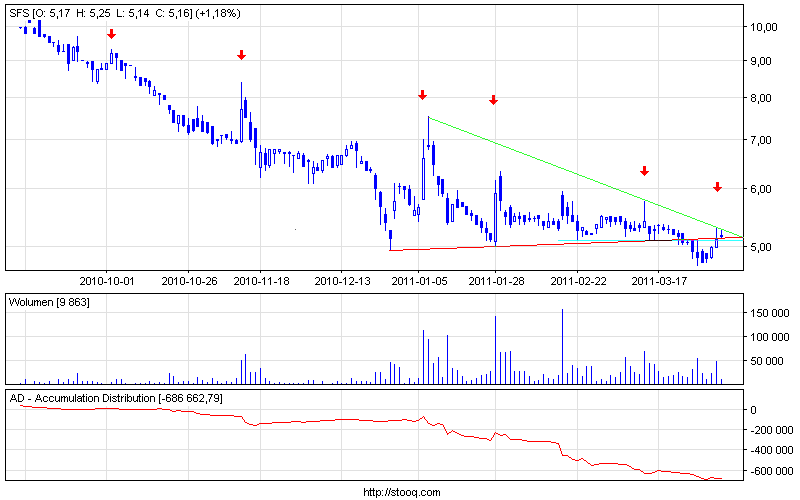Select the 100 000 volume axis label
Screen dimensions: 800x500
click(769, 337)
